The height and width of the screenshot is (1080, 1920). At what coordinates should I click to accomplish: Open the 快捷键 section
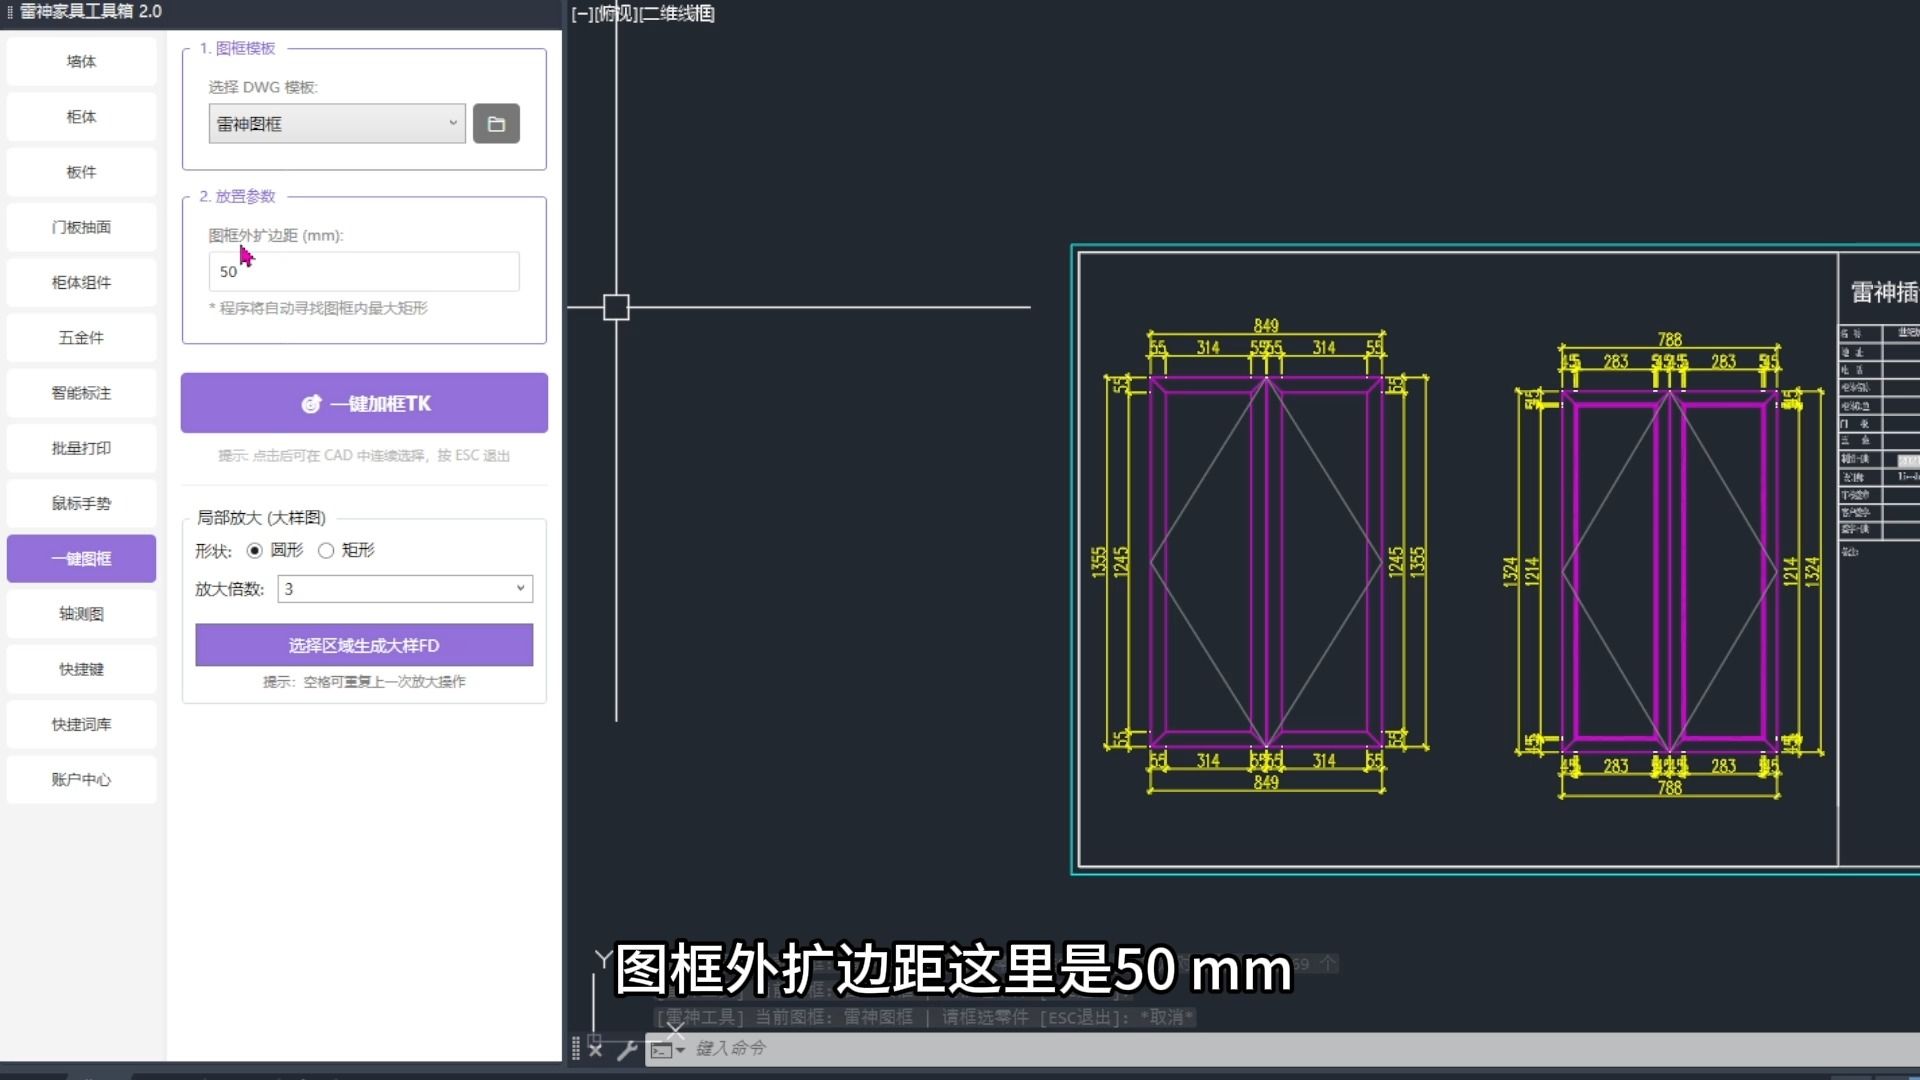[81, 669]
